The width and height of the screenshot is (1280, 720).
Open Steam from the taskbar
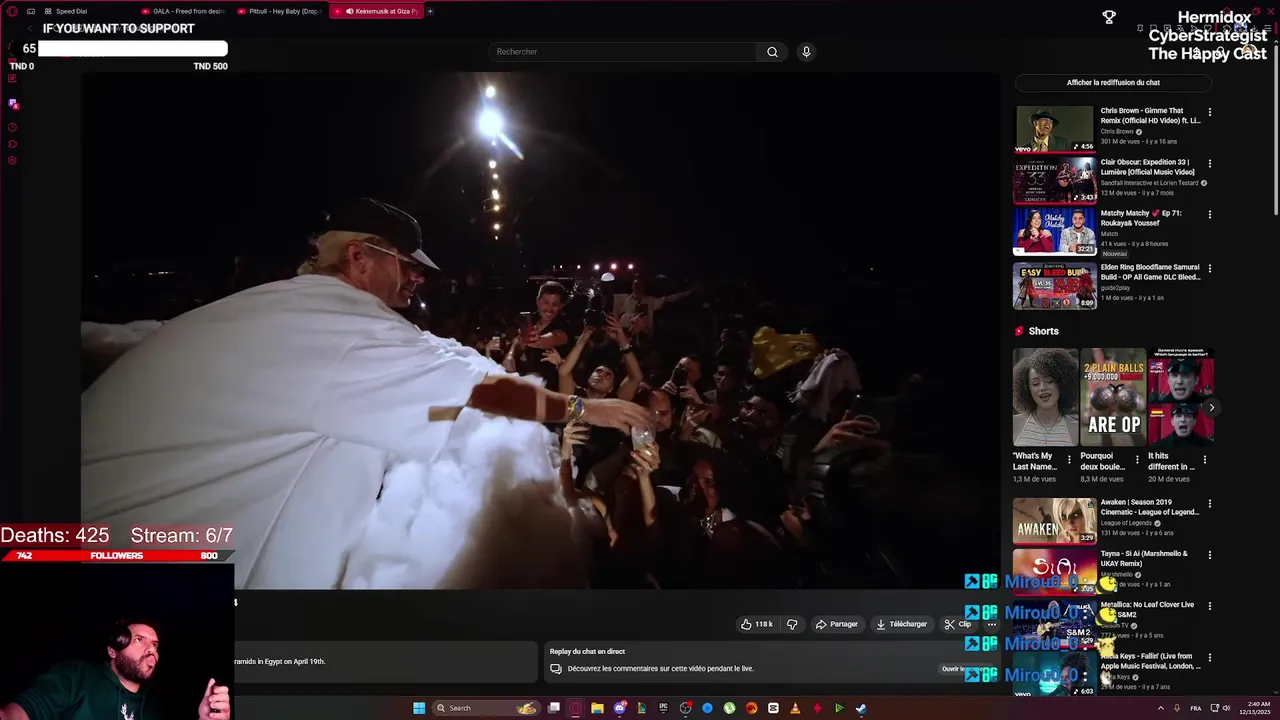click(861, 708)
